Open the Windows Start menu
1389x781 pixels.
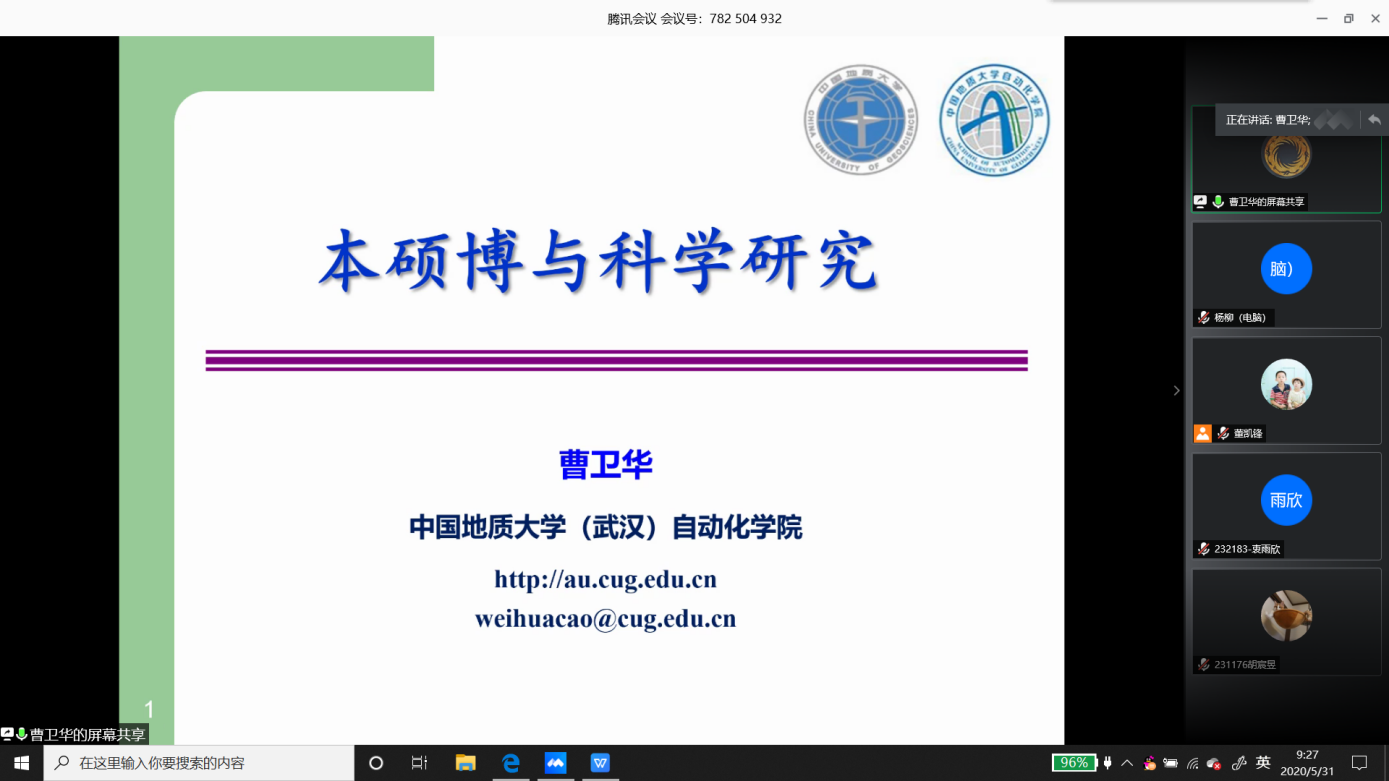21,763
